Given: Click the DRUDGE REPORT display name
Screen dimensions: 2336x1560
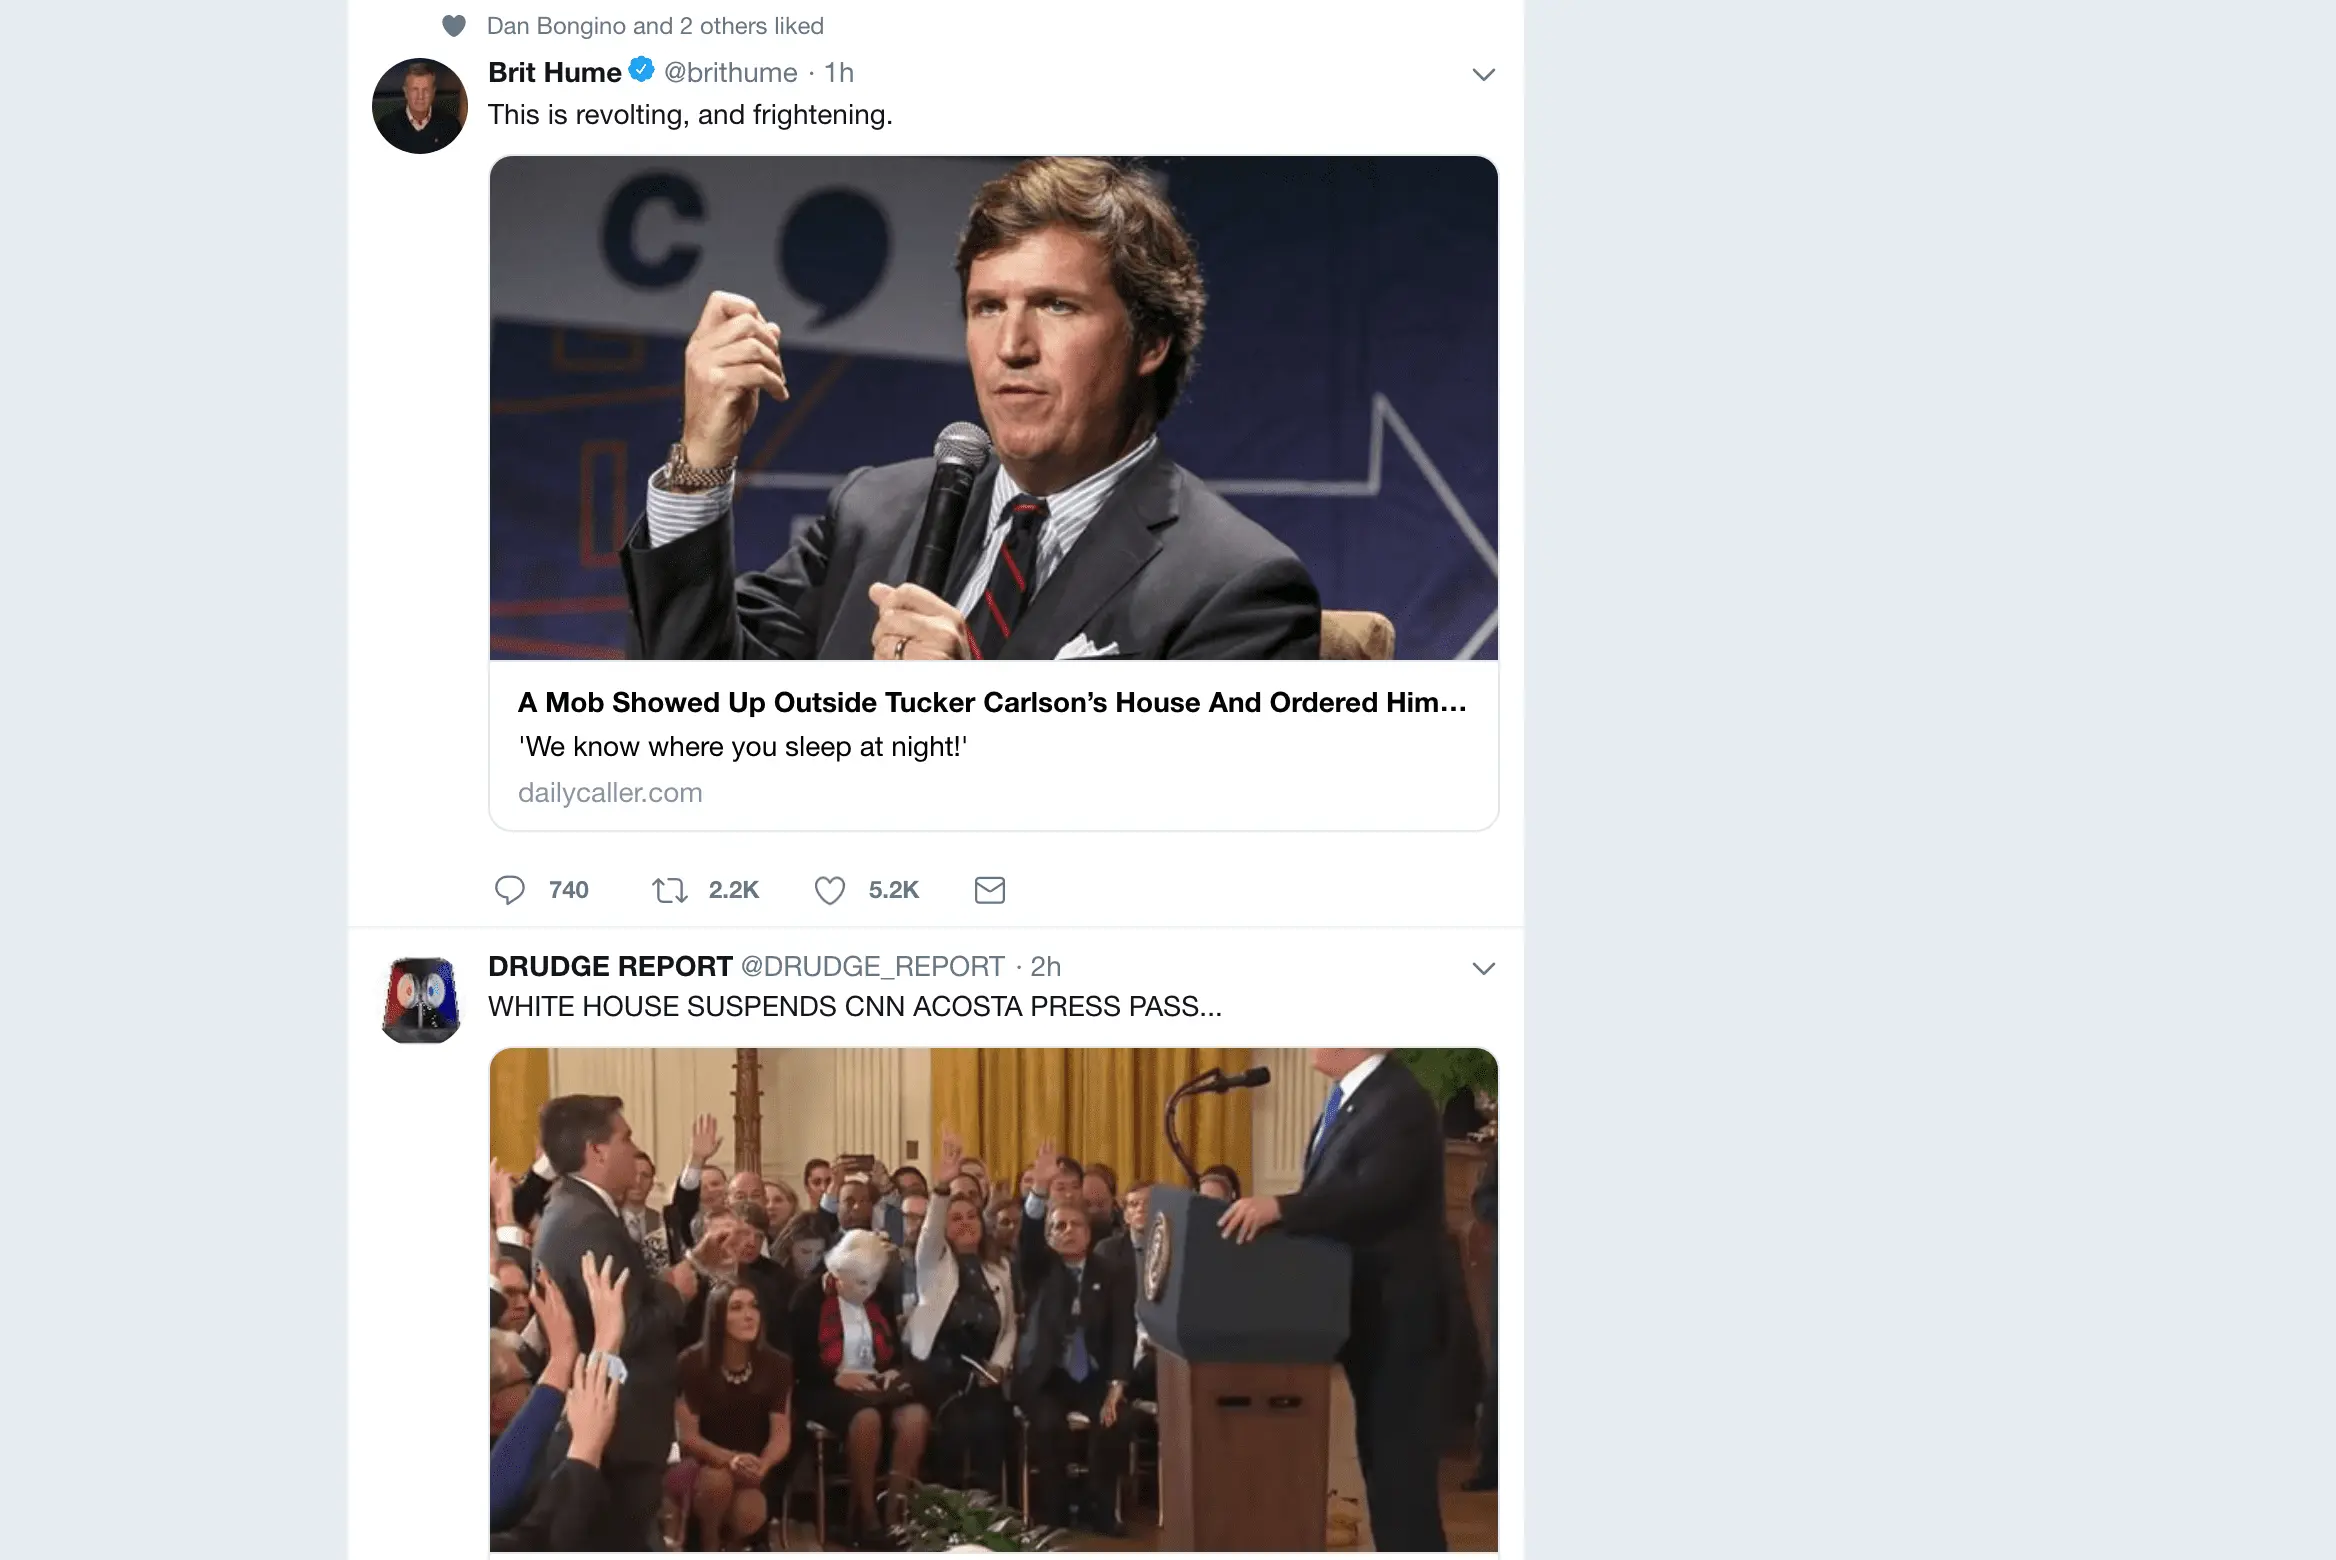Looking at the screenshot, I should tap(610, 966).
